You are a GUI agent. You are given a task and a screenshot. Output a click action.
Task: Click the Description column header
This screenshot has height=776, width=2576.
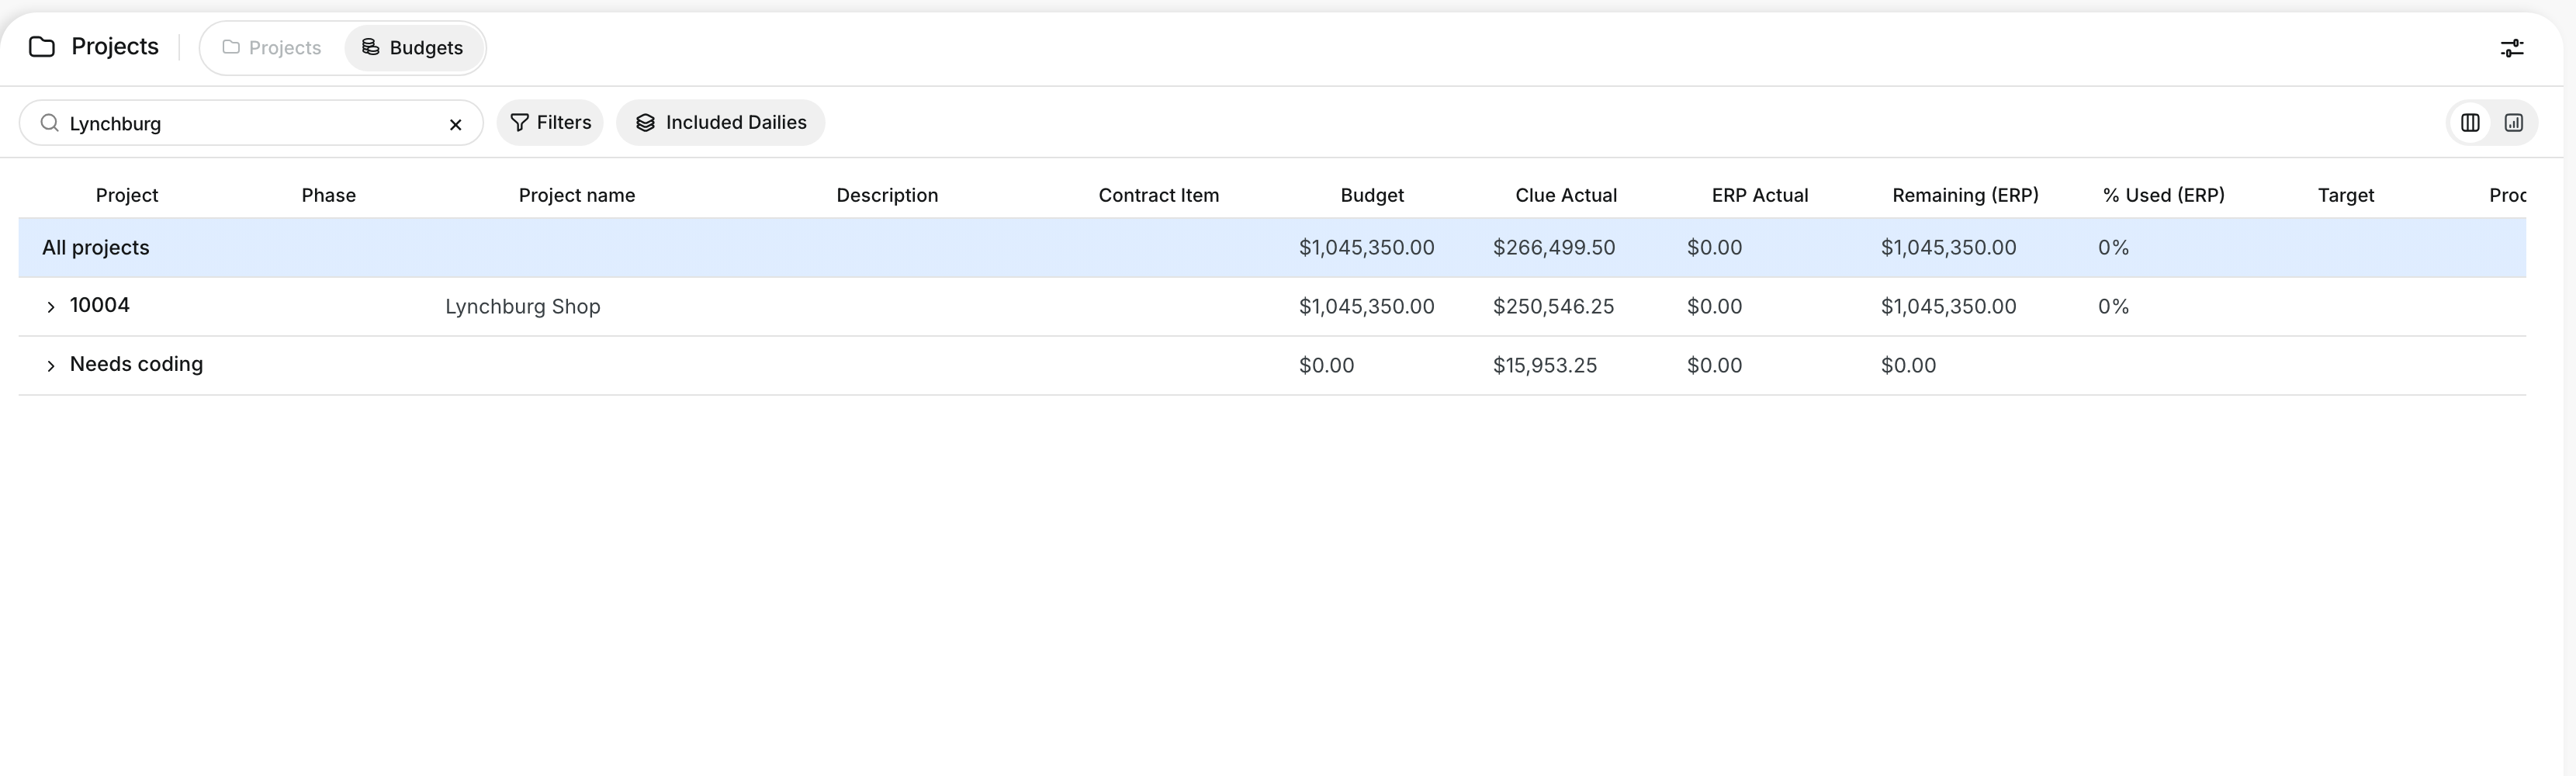coord(887,195)
